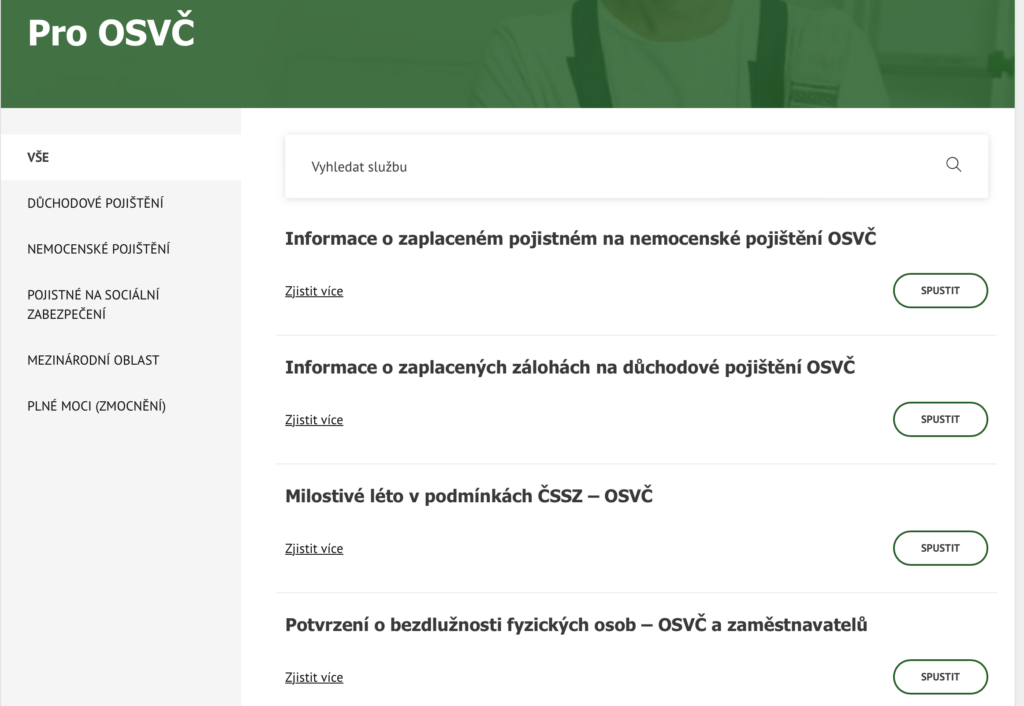Image resolution: width=1024 pixels, height=706 pixels.
Task: Click Zjistit více for důchodové pojištění zálohy
Action: tap(313, 419)
